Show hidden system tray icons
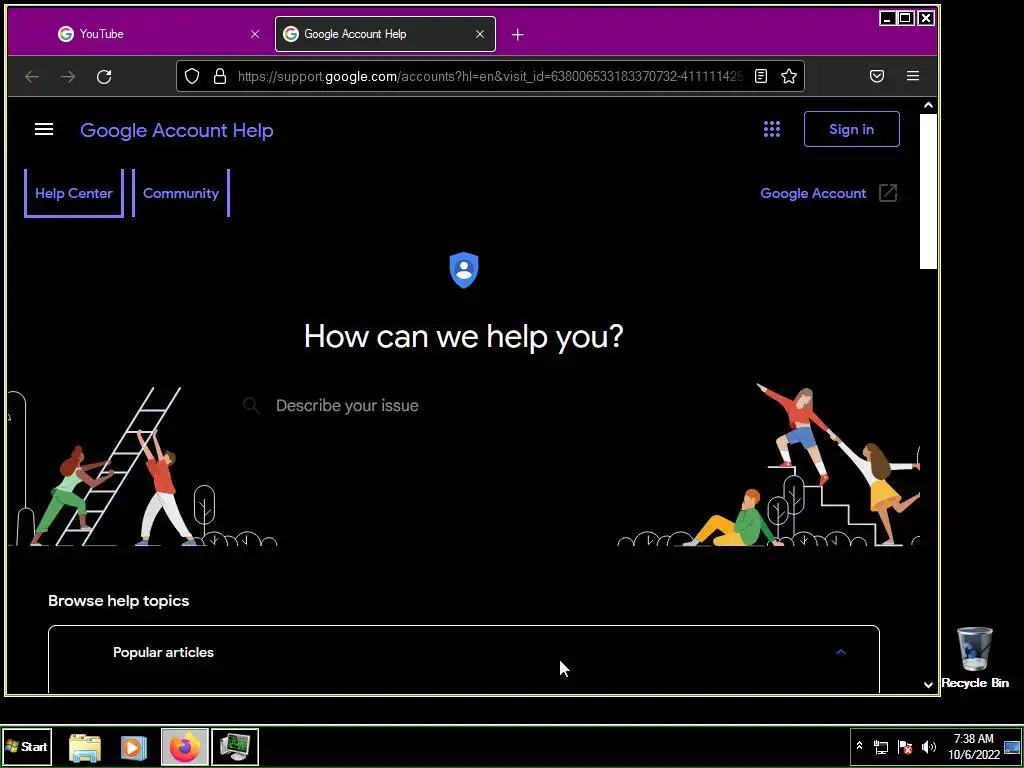Viewport: 1024px width, 768px height. 859,746
